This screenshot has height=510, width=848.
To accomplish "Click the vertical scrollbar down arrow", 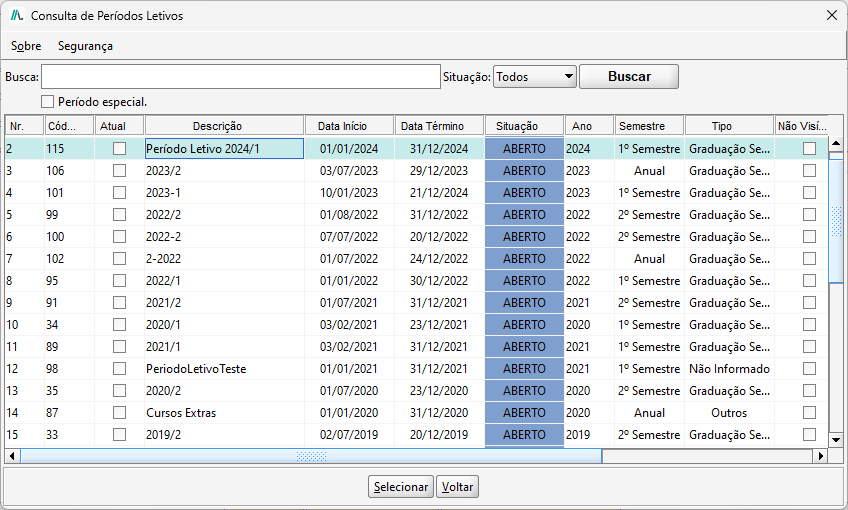I will click(836, 440).
